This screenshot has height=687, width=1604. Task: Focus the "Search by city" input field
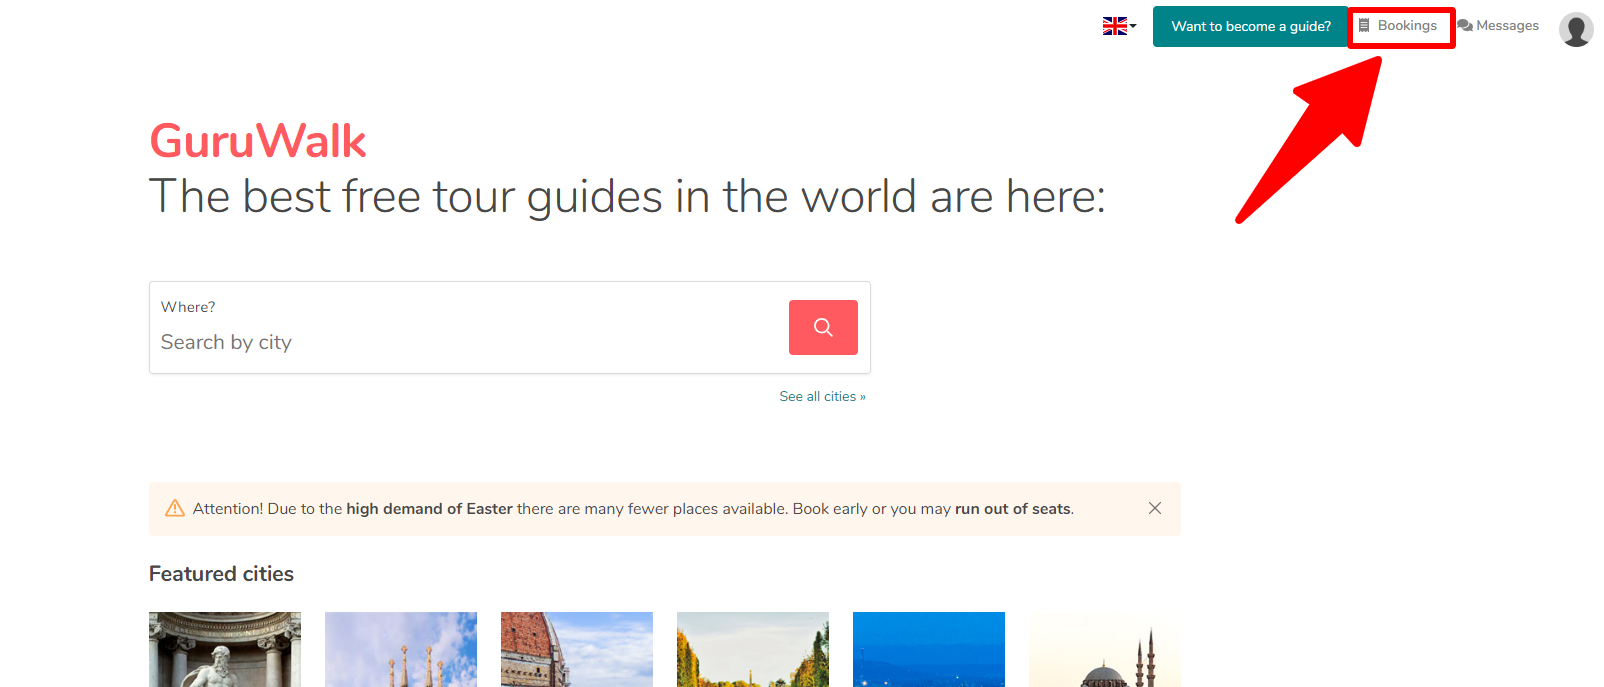point(469,342)
